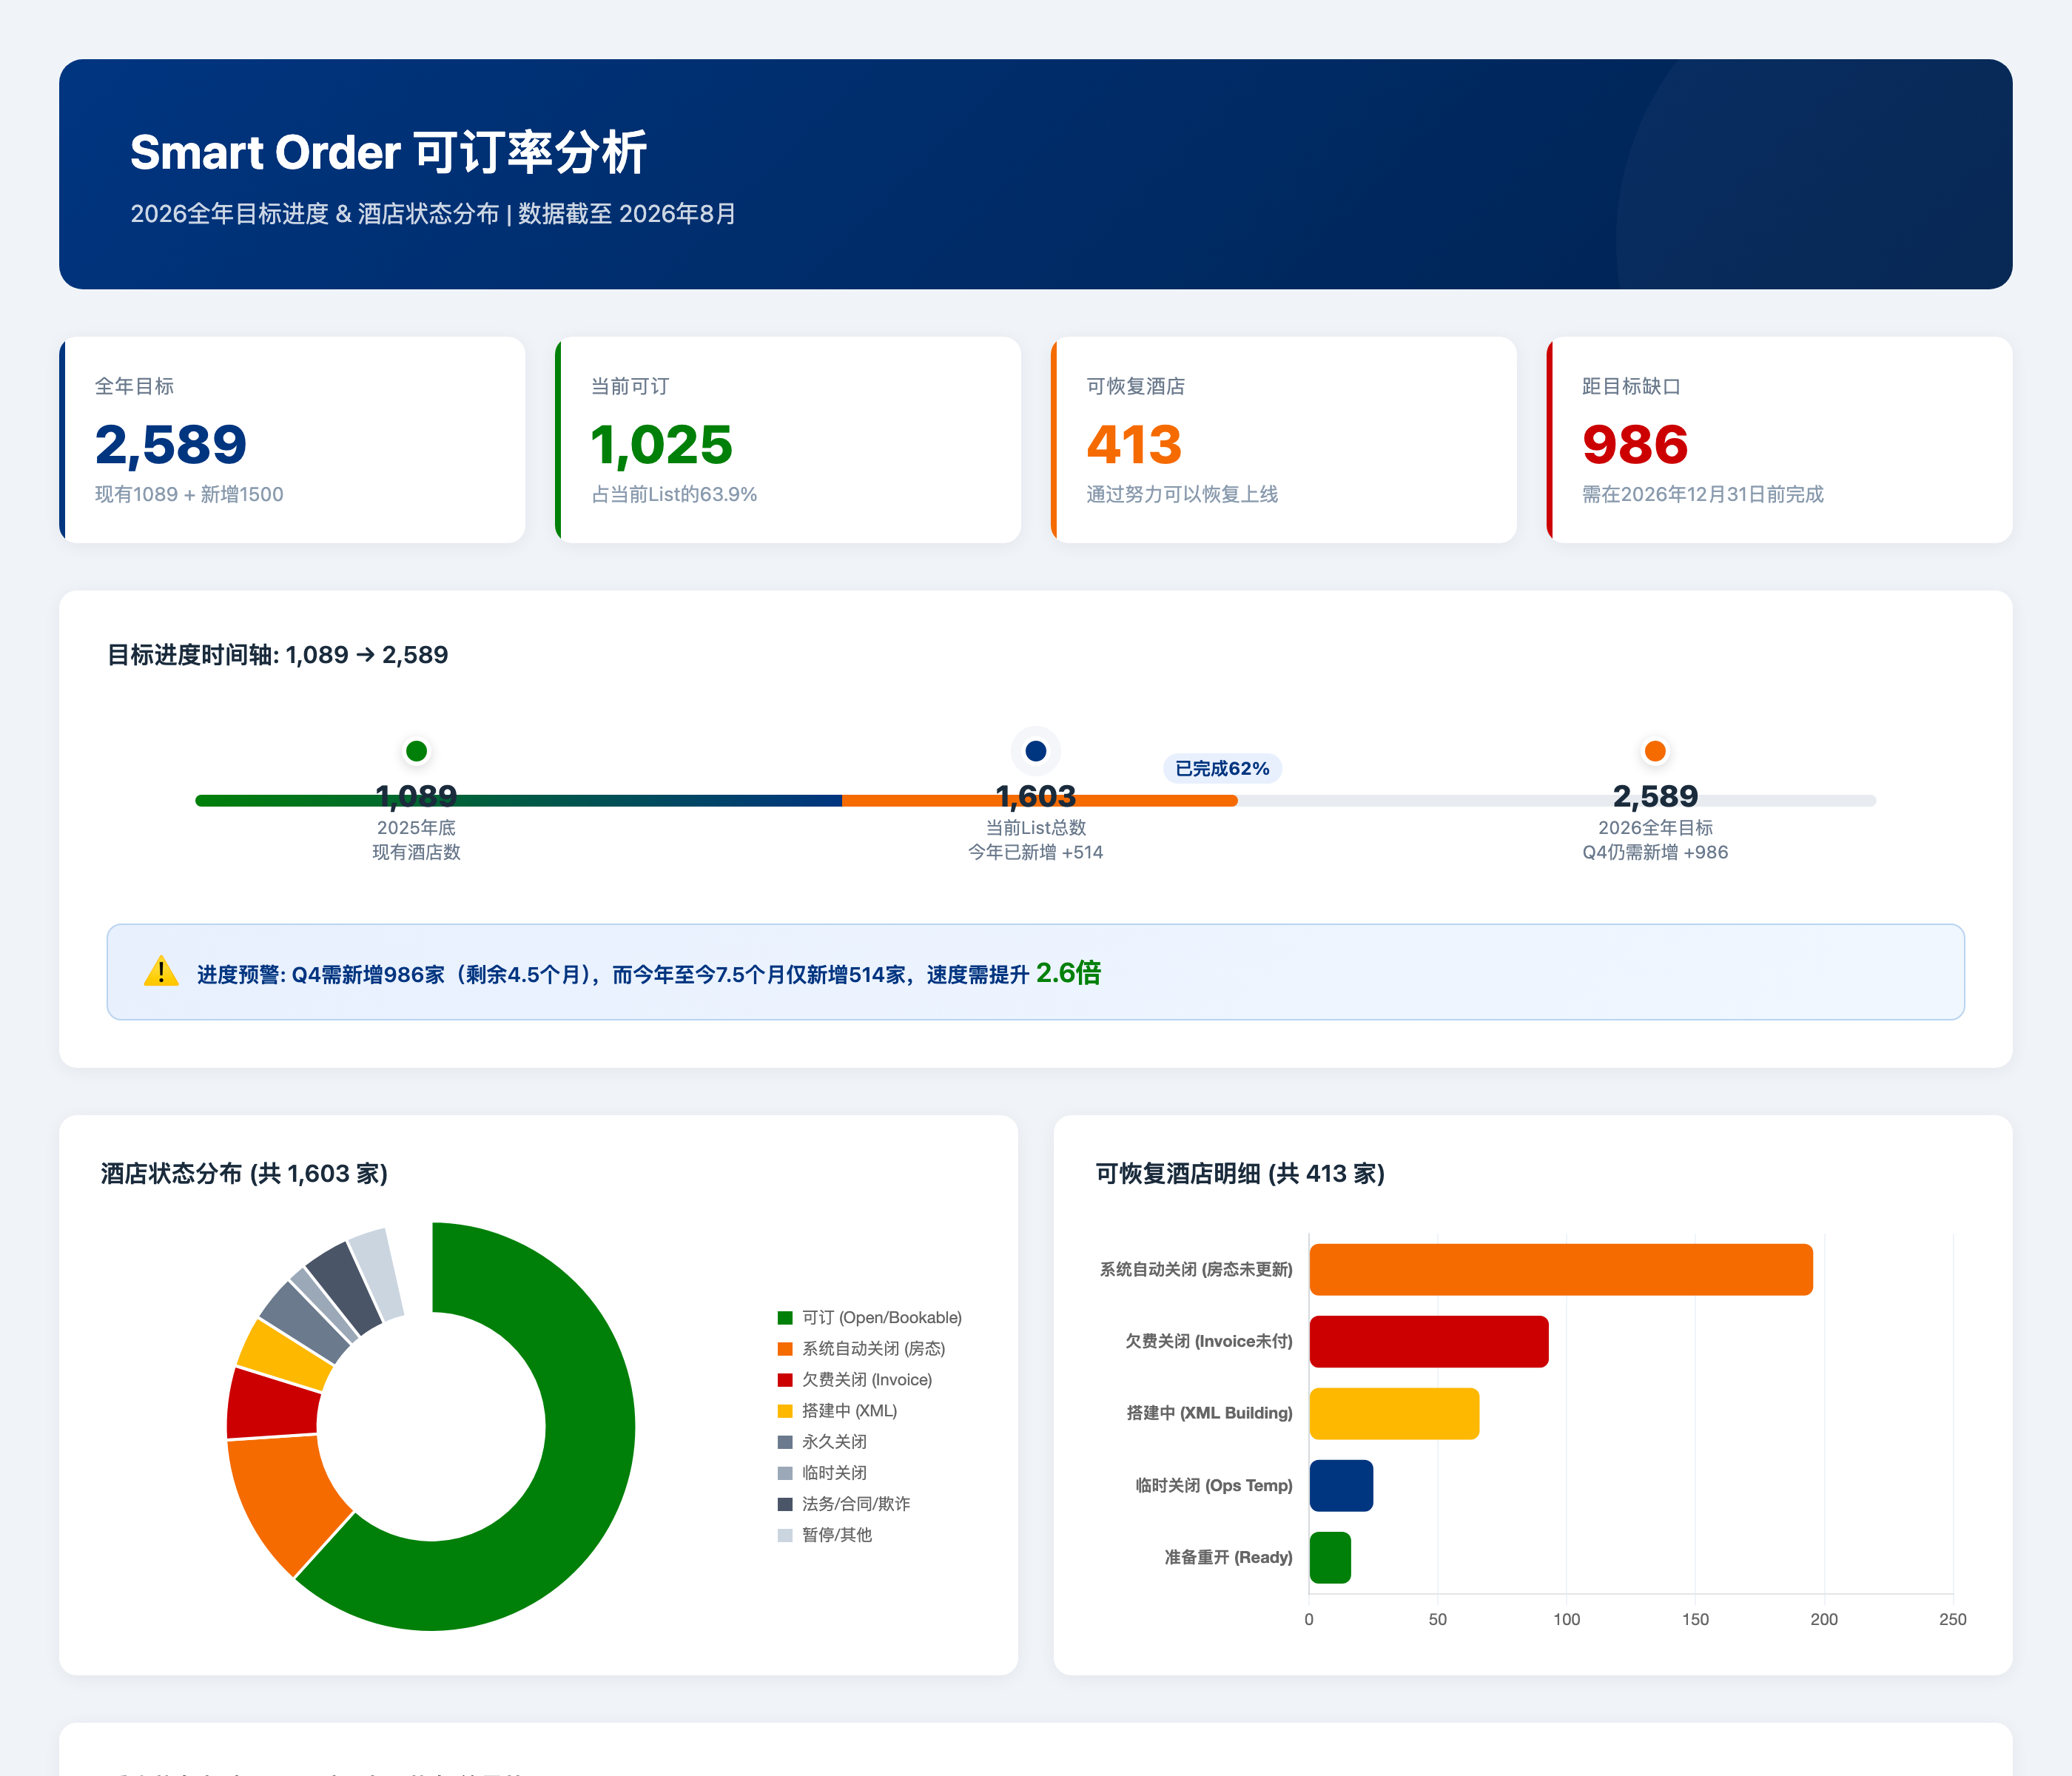
Task: Click heading 可恢复酒店明细 (共 413 家)
Action: click(x=1240, y=1174)
